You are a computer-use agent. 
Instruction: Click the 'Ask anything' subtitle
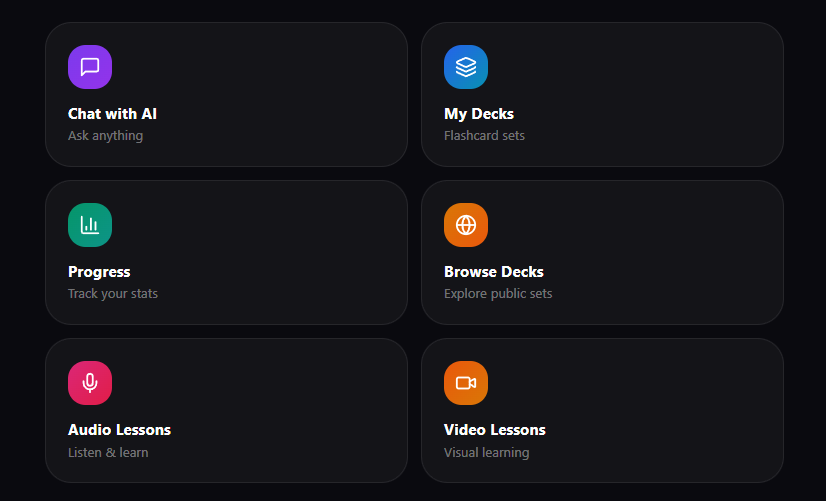pyautogui.click(x=105, y=136)
